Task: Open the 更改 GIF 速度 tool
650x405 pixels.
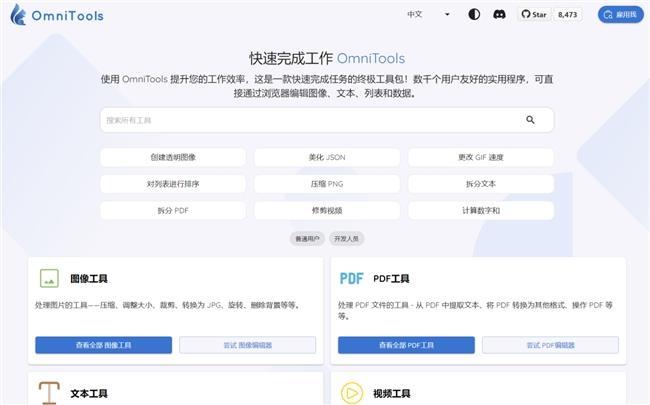Action: click(481, 157)
